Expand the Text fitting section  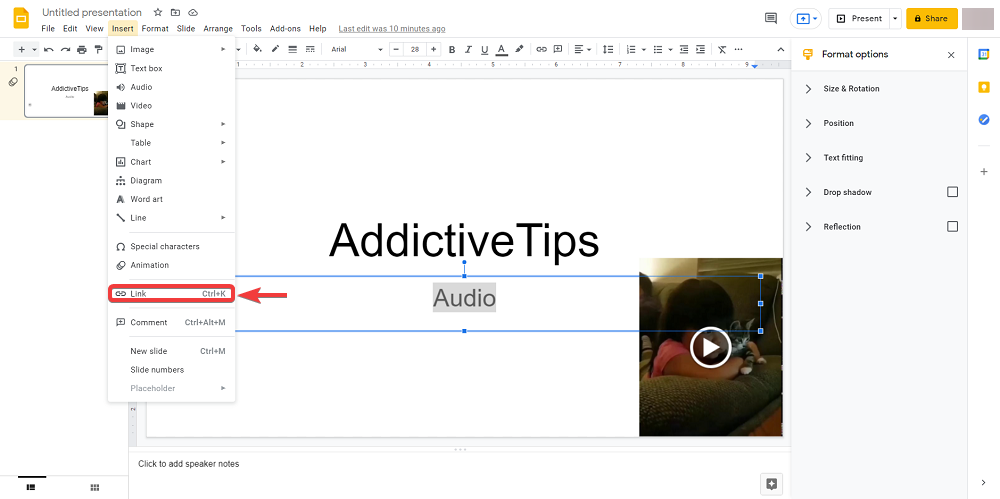(842, 158)
